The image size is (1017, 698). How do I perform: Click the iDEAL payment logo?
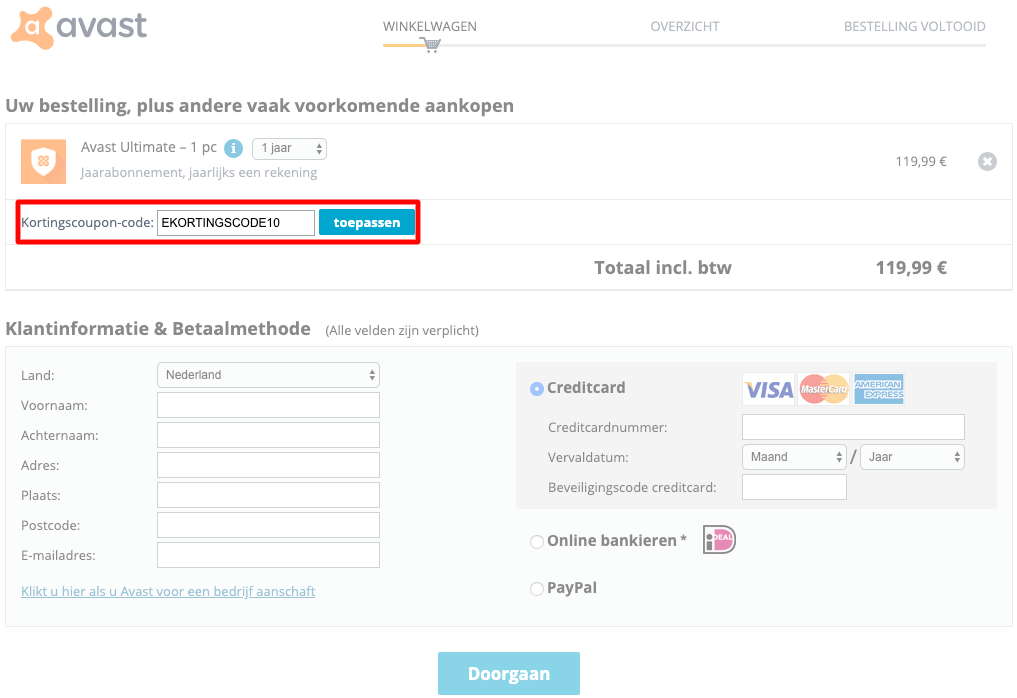719,540
